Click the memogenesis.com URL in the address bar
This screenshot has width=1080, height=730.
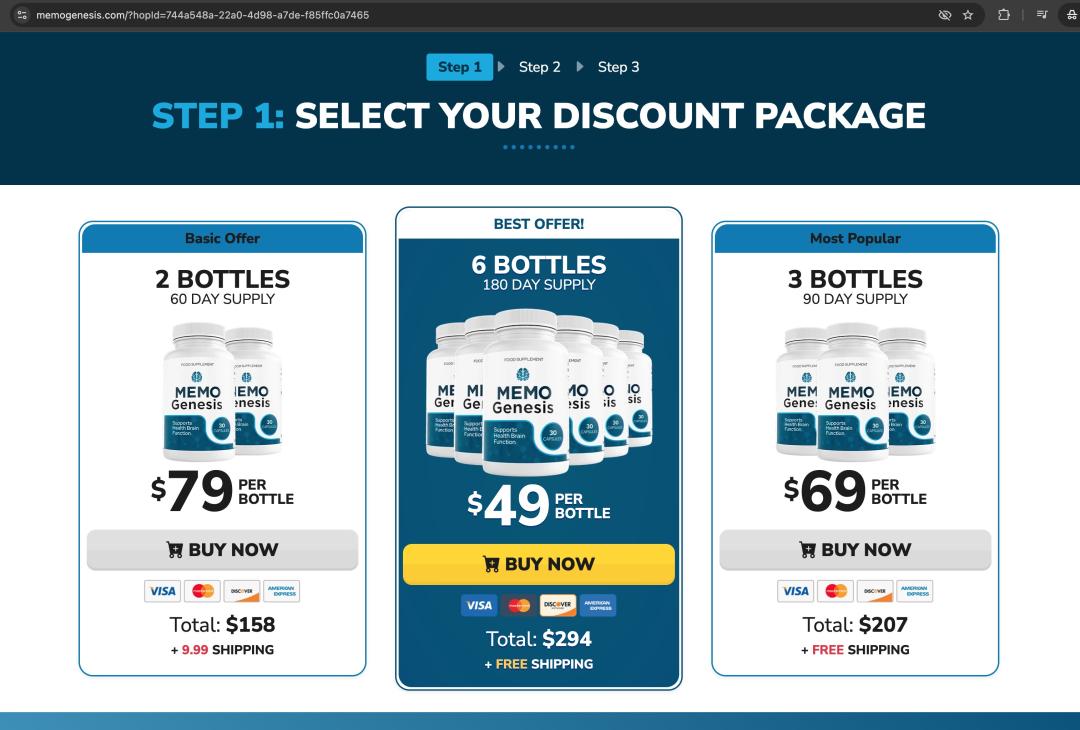[202, 15]
